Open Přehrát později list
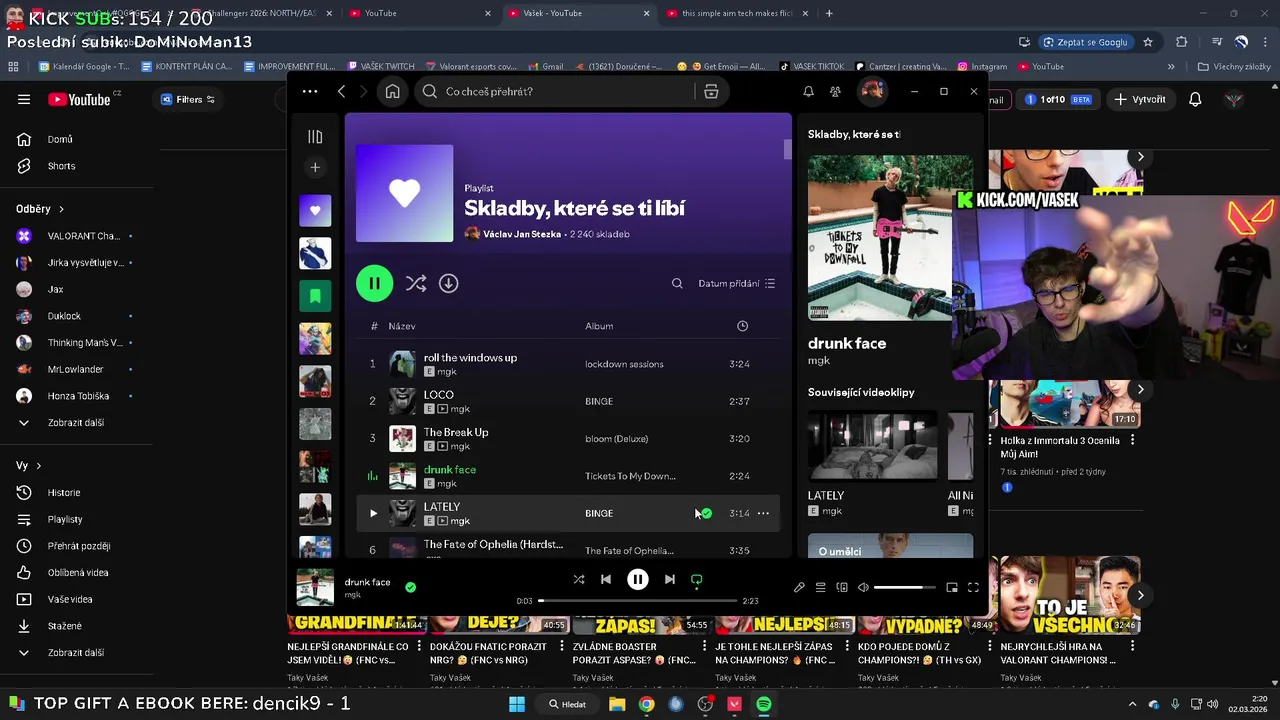Image resolution: width=1280 pixels, height=720 pixels. [x=79, y=546]
